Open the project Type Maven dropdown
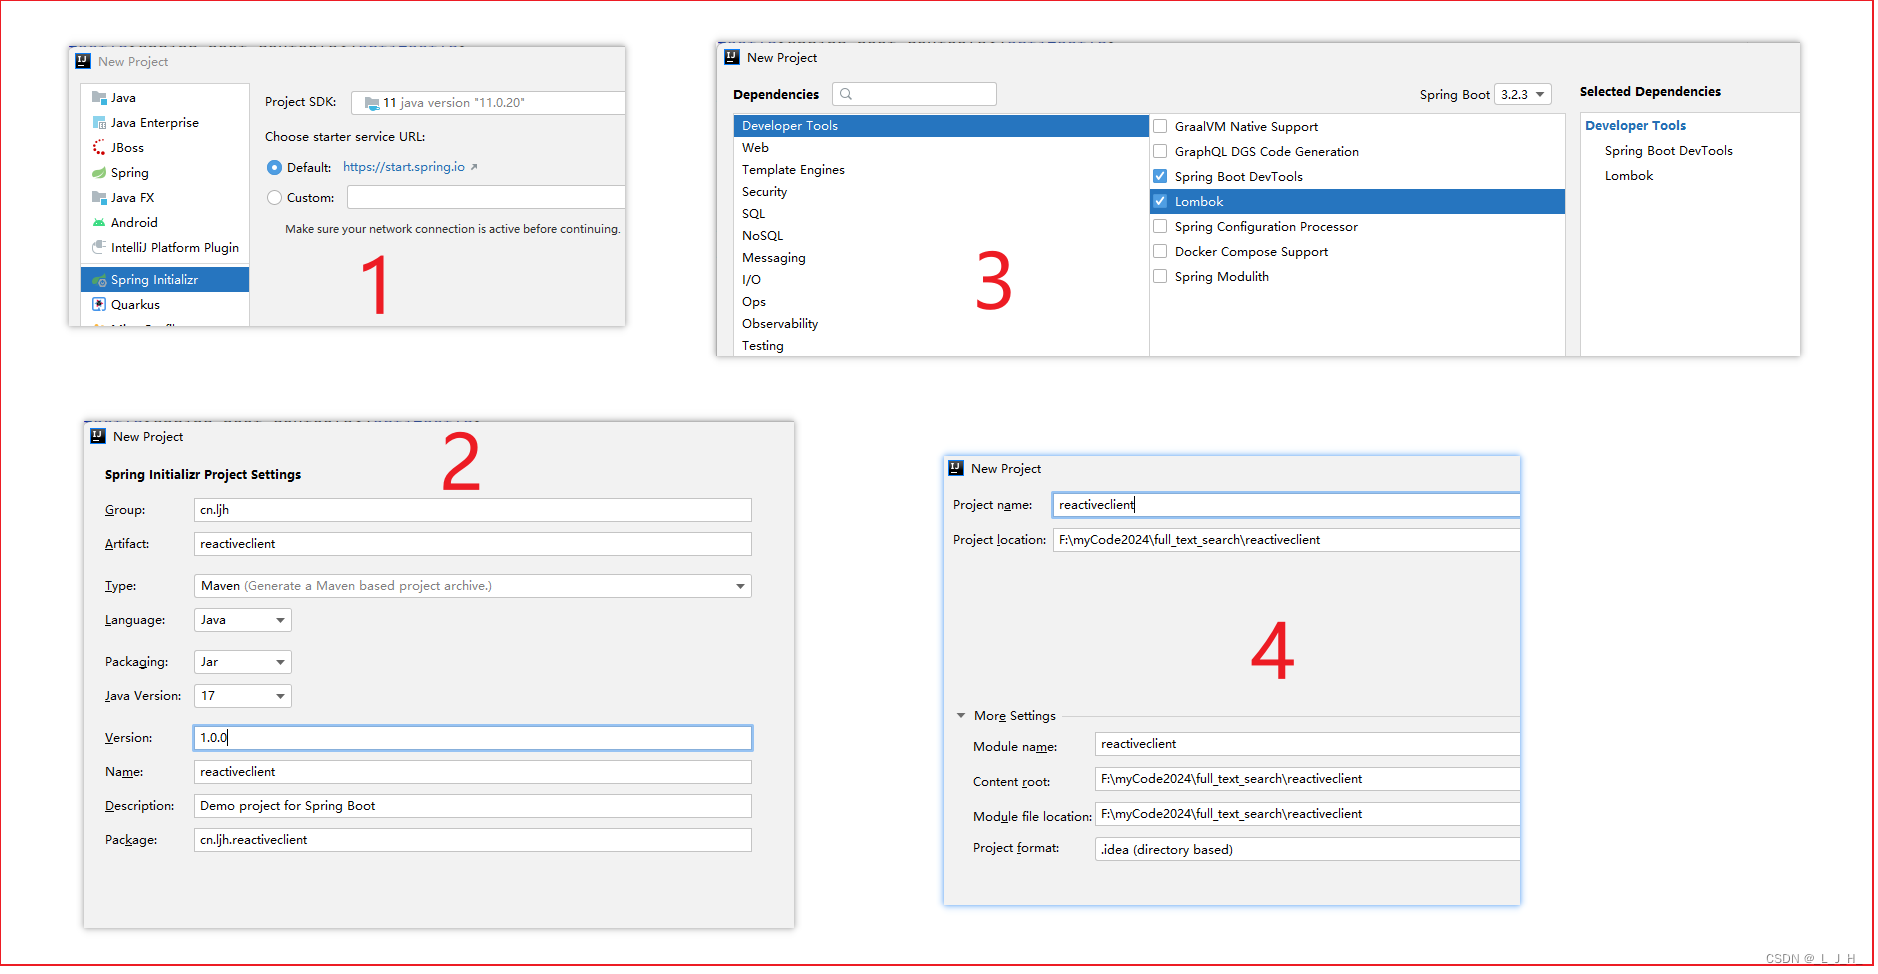 pyautogui.click(x=472, y=586)
